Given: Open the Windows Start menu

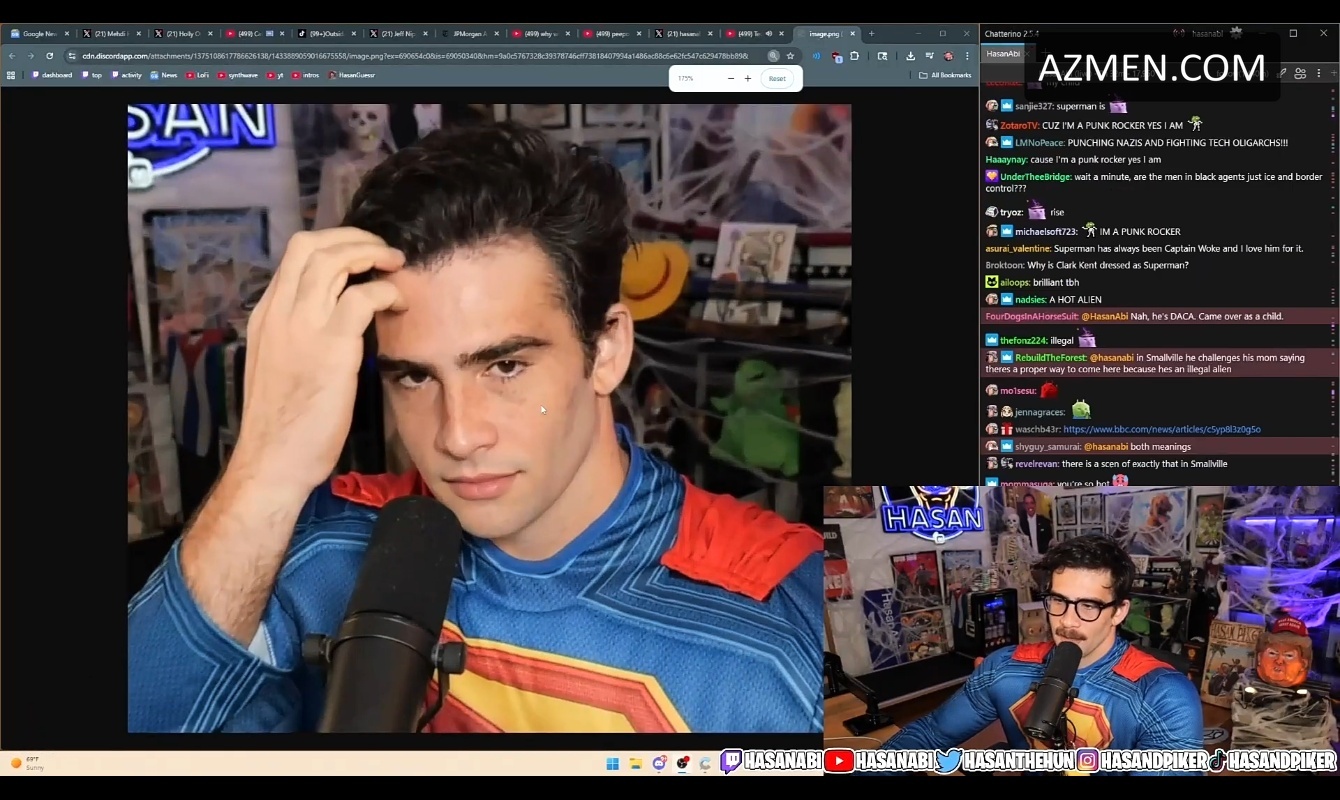Looking at the screenshot, I should (612, 763).
